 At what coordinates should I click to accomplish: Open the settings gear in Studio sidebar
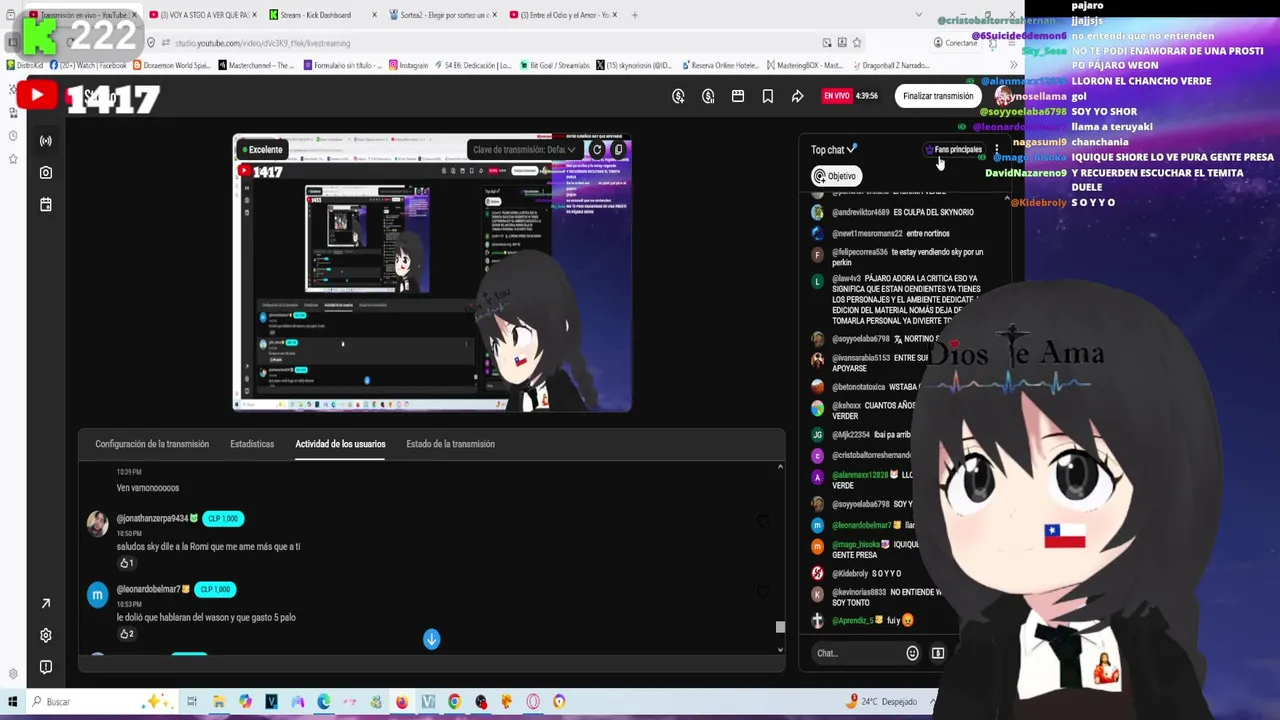click(45, 635)
